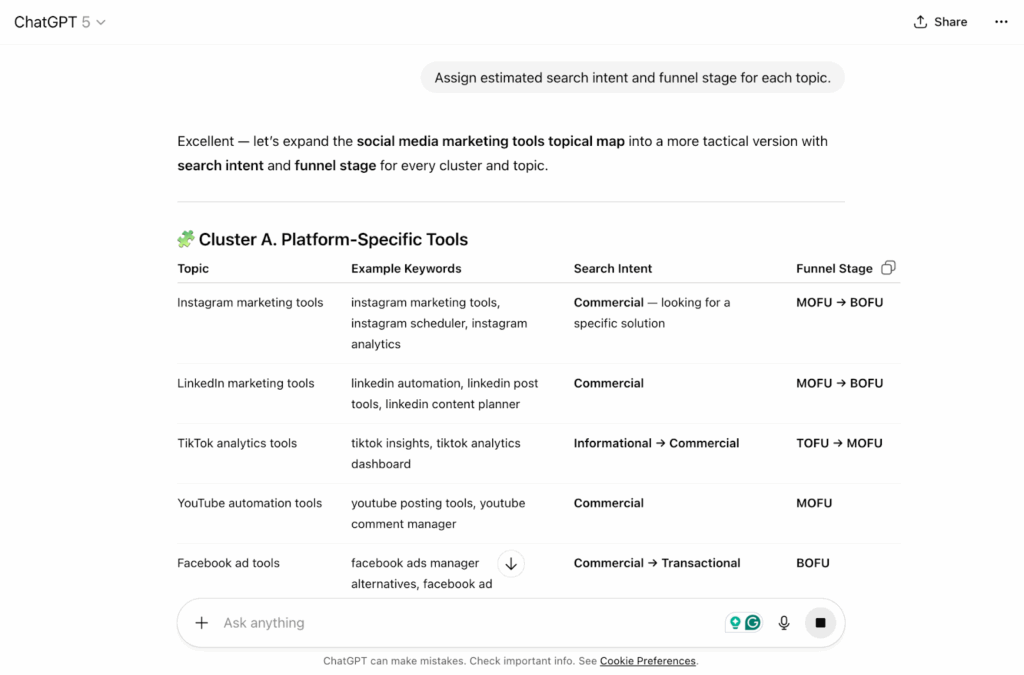Open the ChatGPT 5 model dropdown
Screen dimensions: 1024x675
[x=59, y=22]
